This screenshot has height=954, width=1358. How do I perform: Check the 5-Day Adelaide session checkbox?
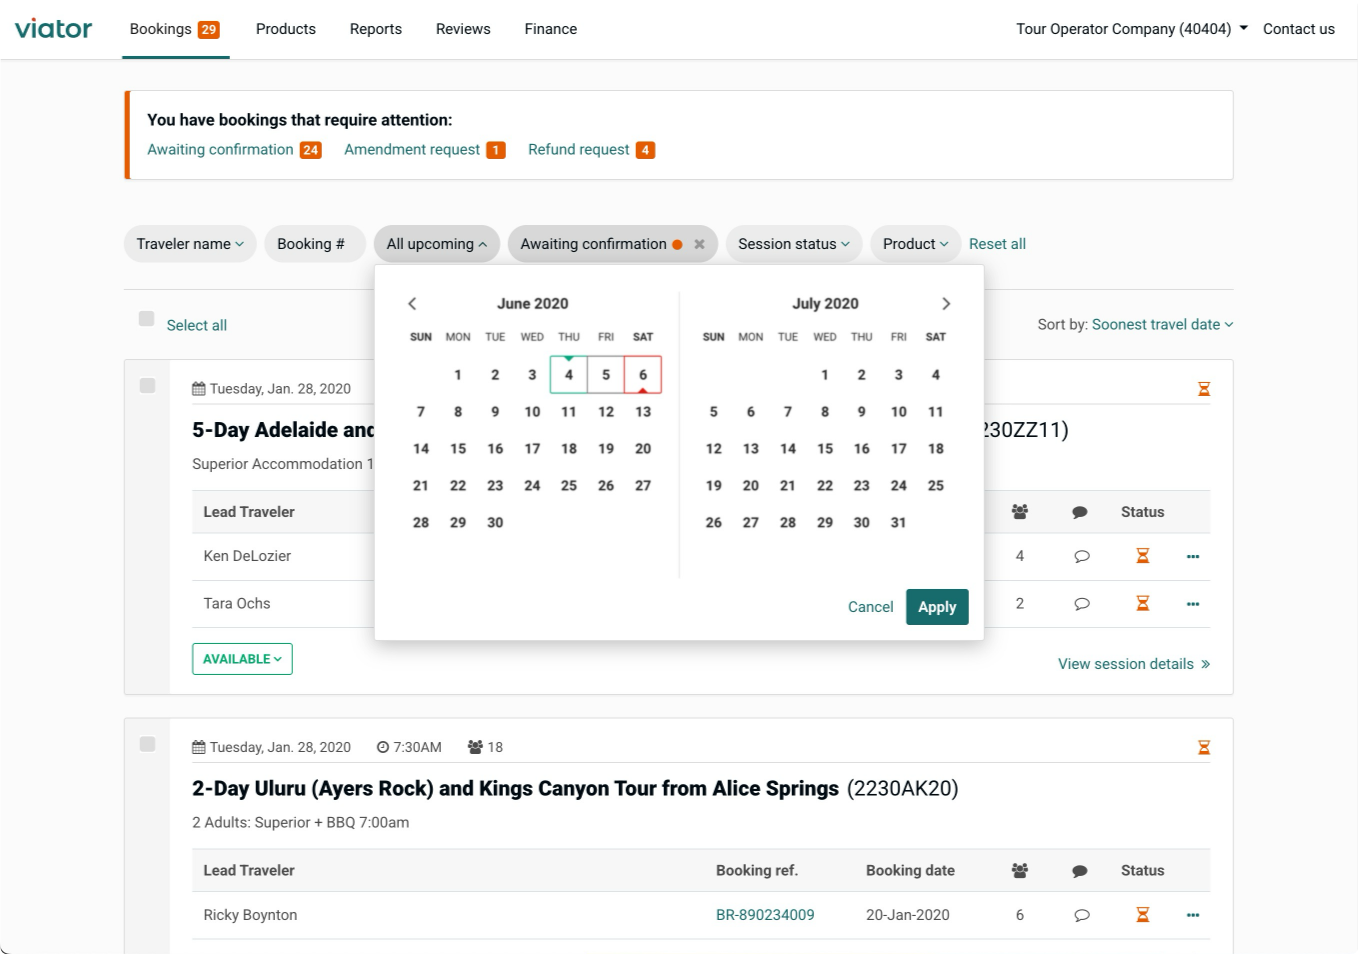[147, 385]
